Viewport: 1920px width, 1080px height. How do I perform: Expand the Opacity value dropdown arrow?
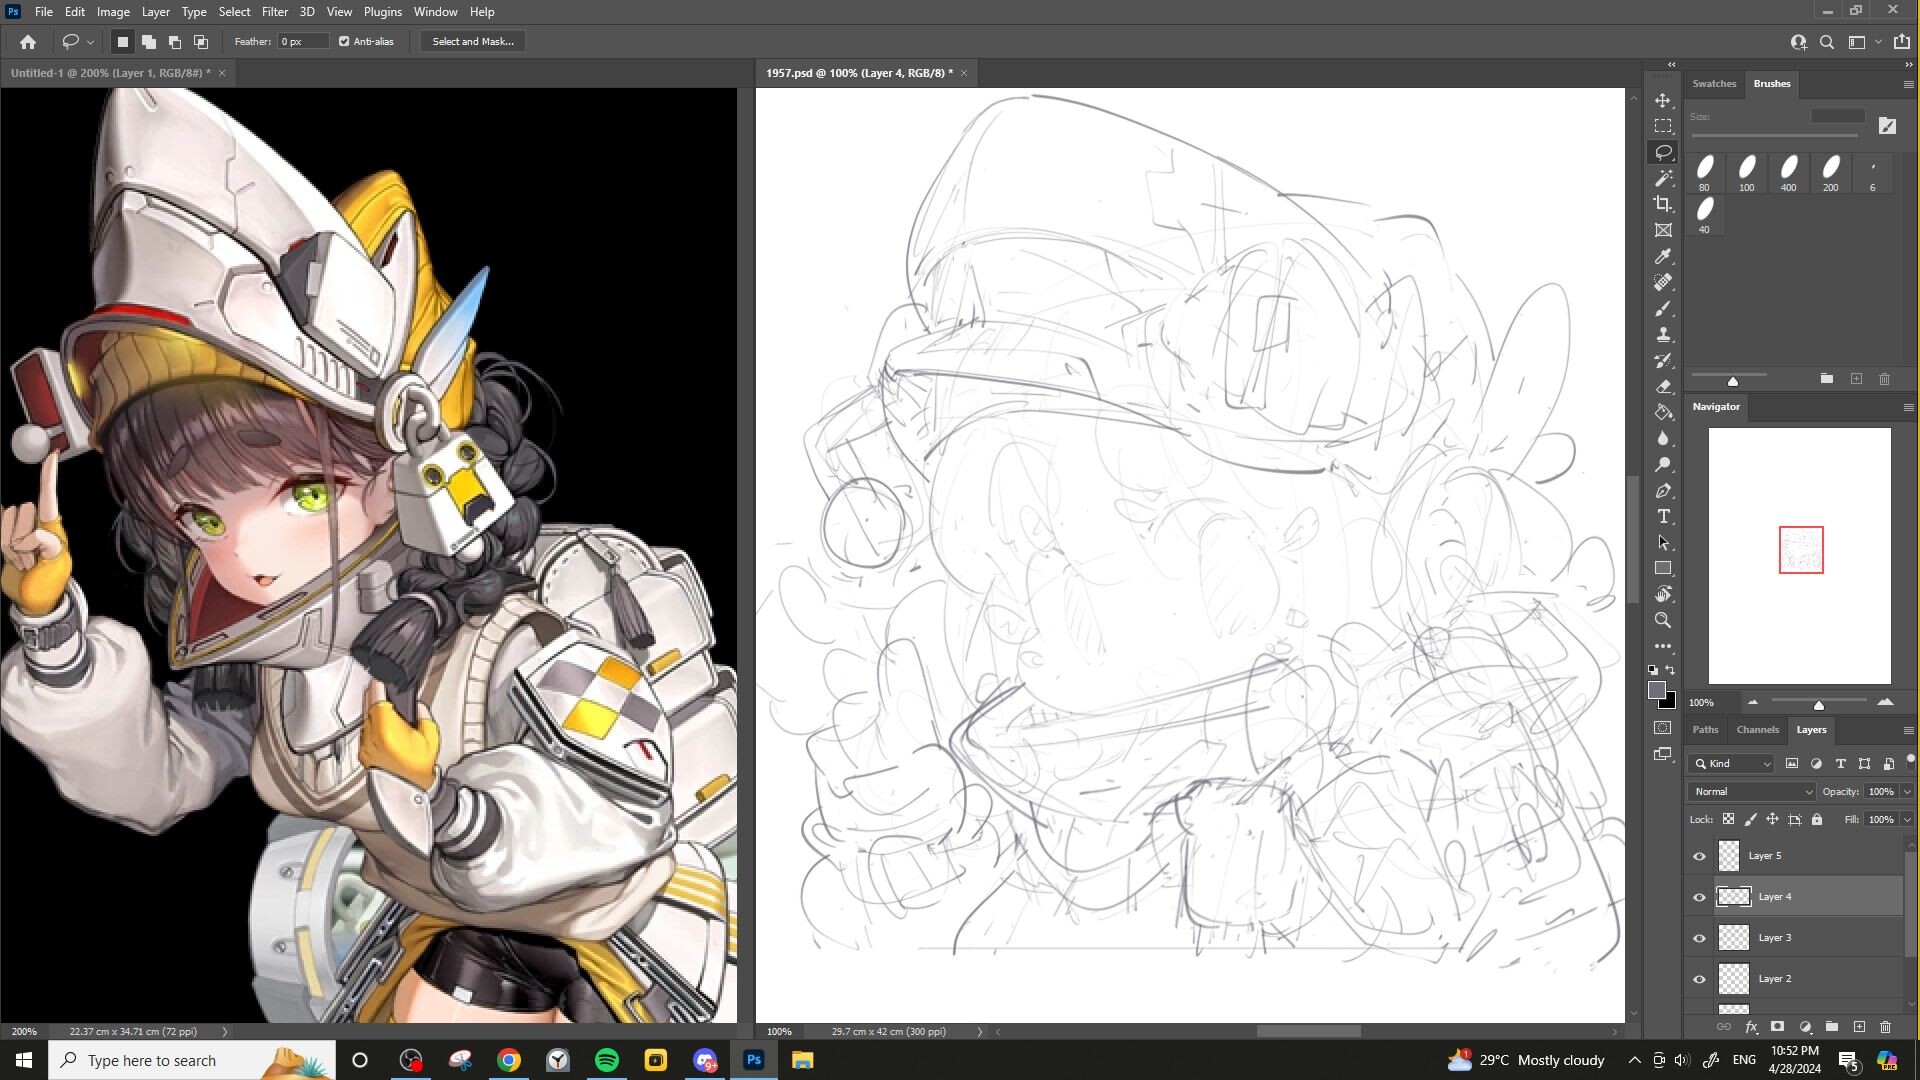[x=1907, y=792]
